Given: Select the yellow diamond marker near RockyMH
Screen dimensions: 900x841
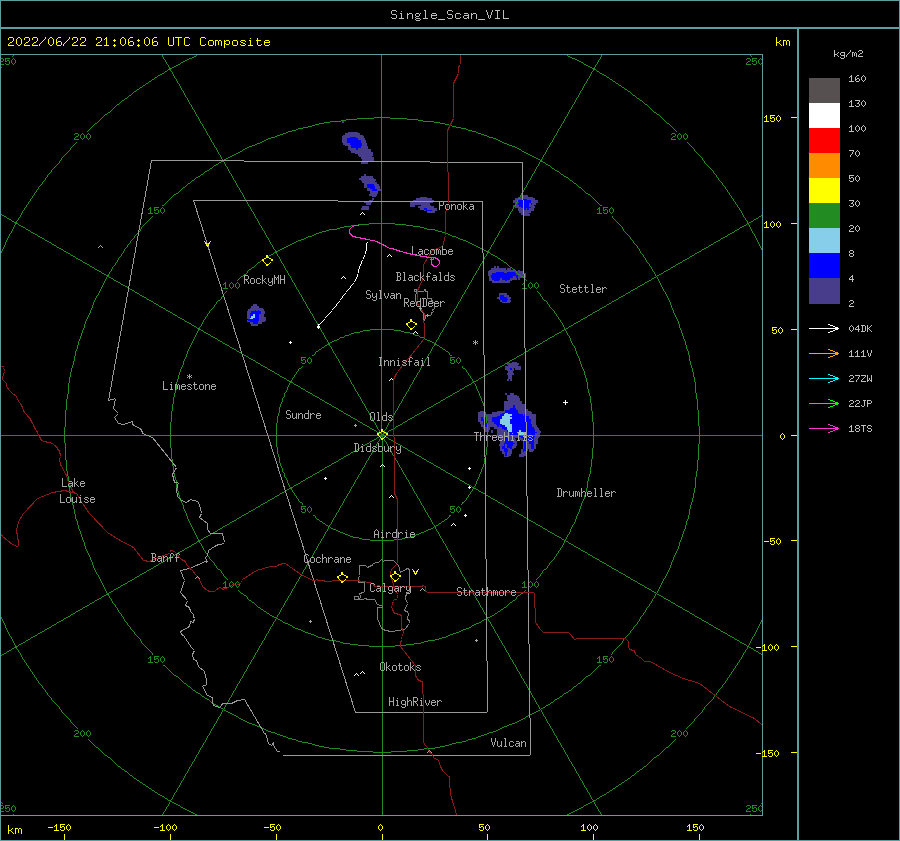Looking at the screenshot, I should coord(267,261).
